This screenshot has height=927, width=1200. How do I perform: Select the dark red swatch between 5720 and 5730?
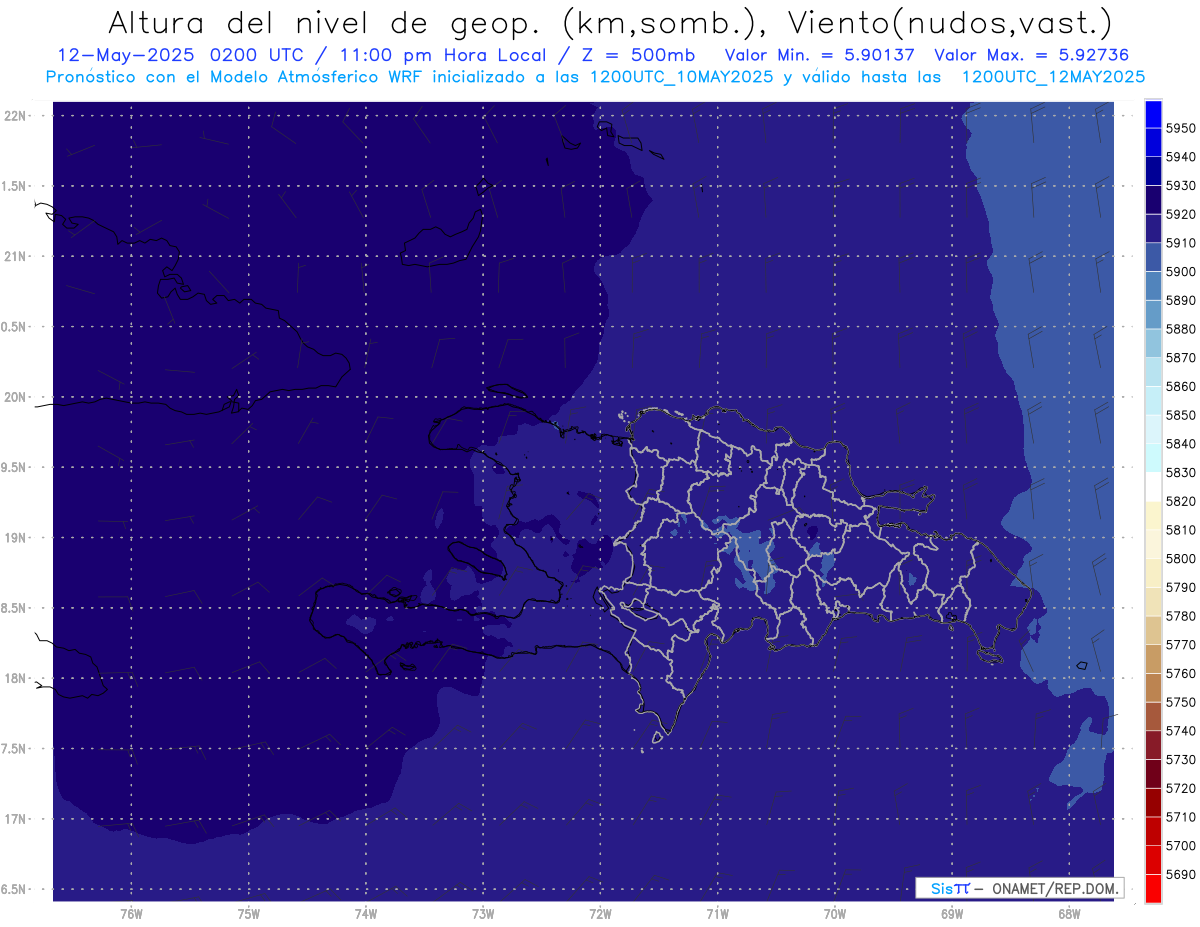(x=1153, y=774)
